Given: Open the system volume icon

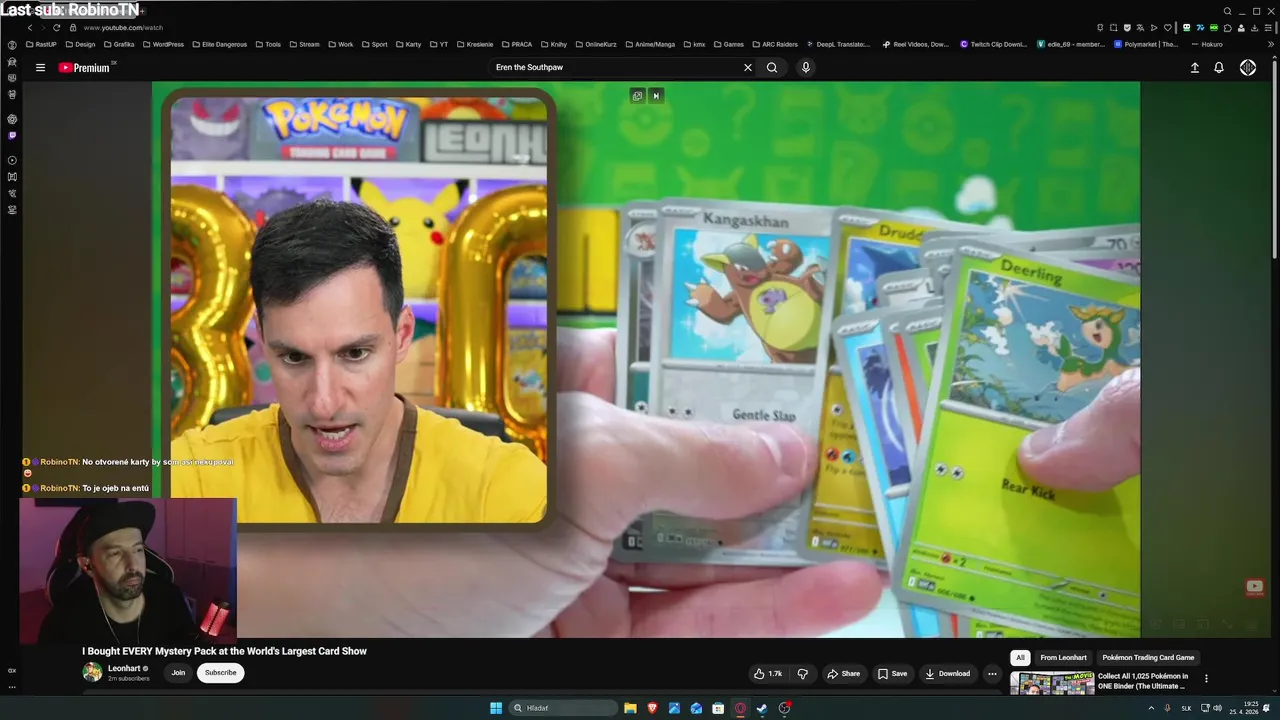Looking at the screenshot, I should pyautogui.click(x=1217, y=708).
